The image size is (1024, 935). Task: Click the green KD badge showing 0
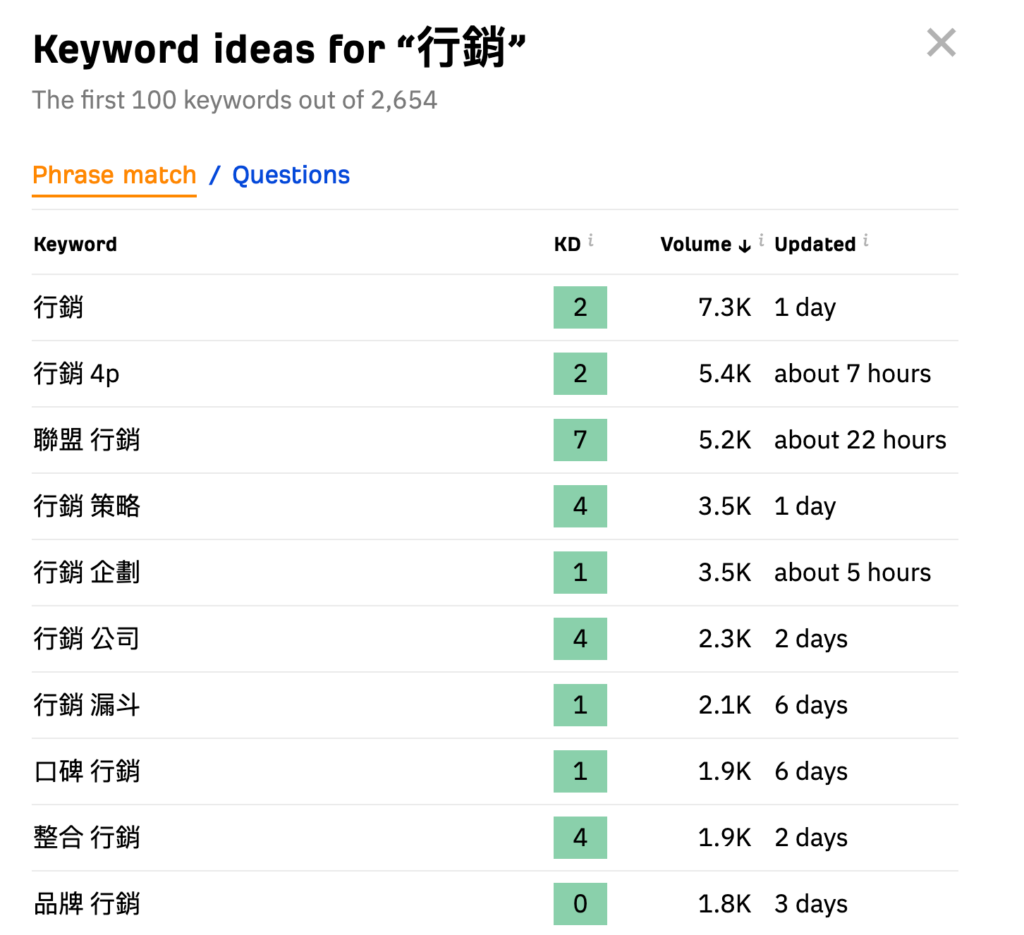point(580,905)
